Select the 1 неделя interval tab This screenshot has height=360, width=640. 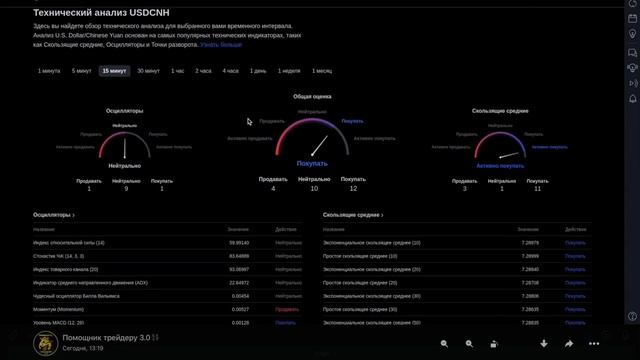(x=289, y=71)
